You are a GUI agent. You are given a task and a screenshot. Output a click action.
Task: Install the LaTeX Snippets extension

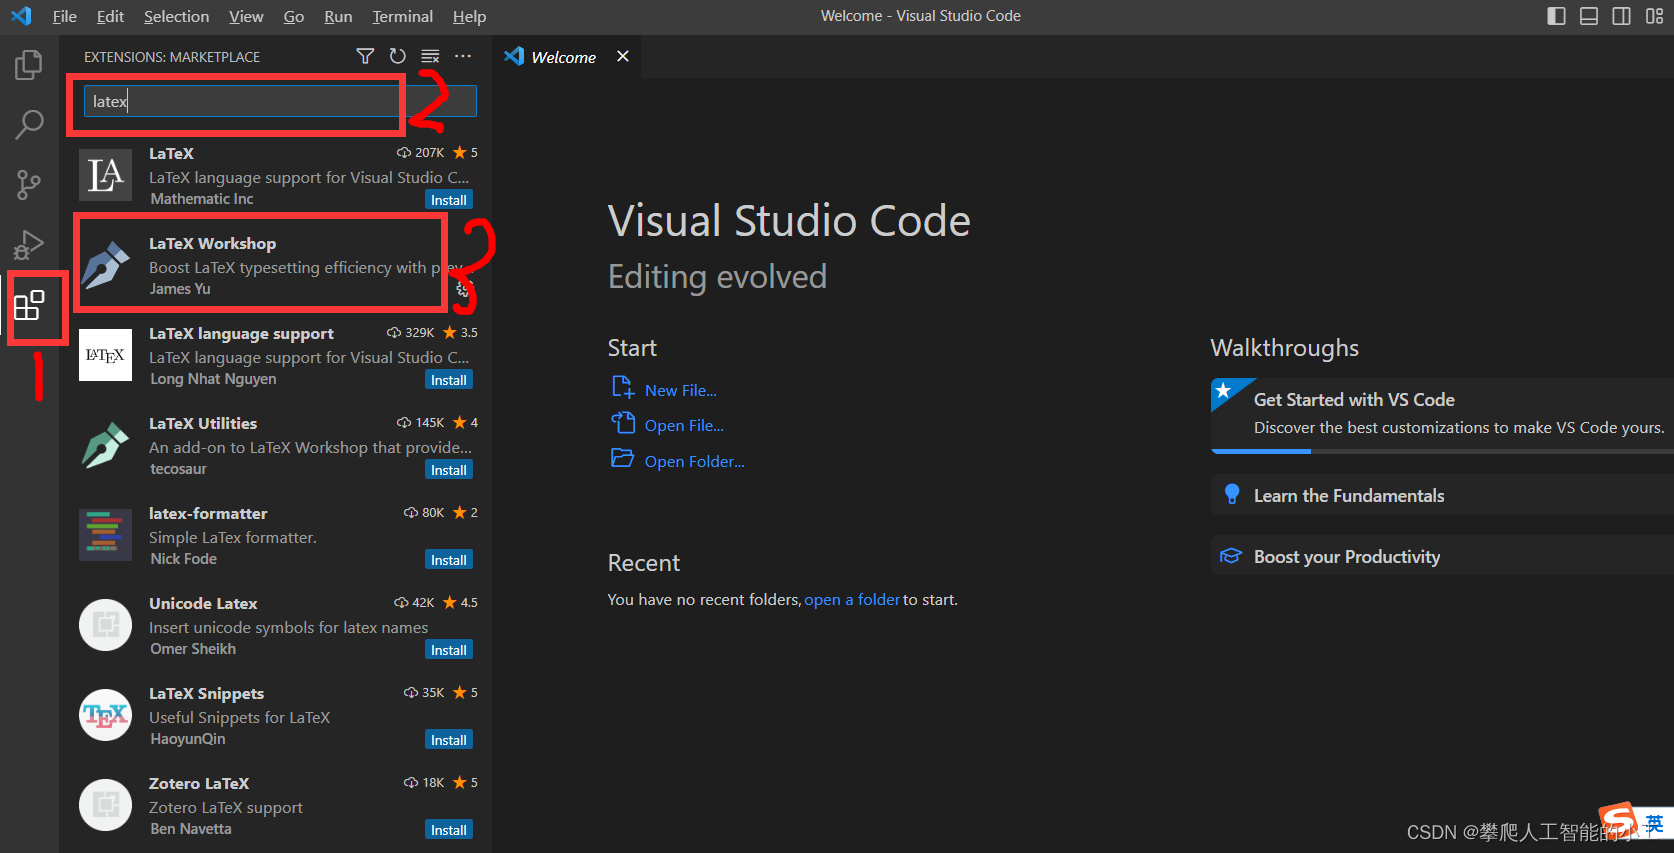coord(449,740)
